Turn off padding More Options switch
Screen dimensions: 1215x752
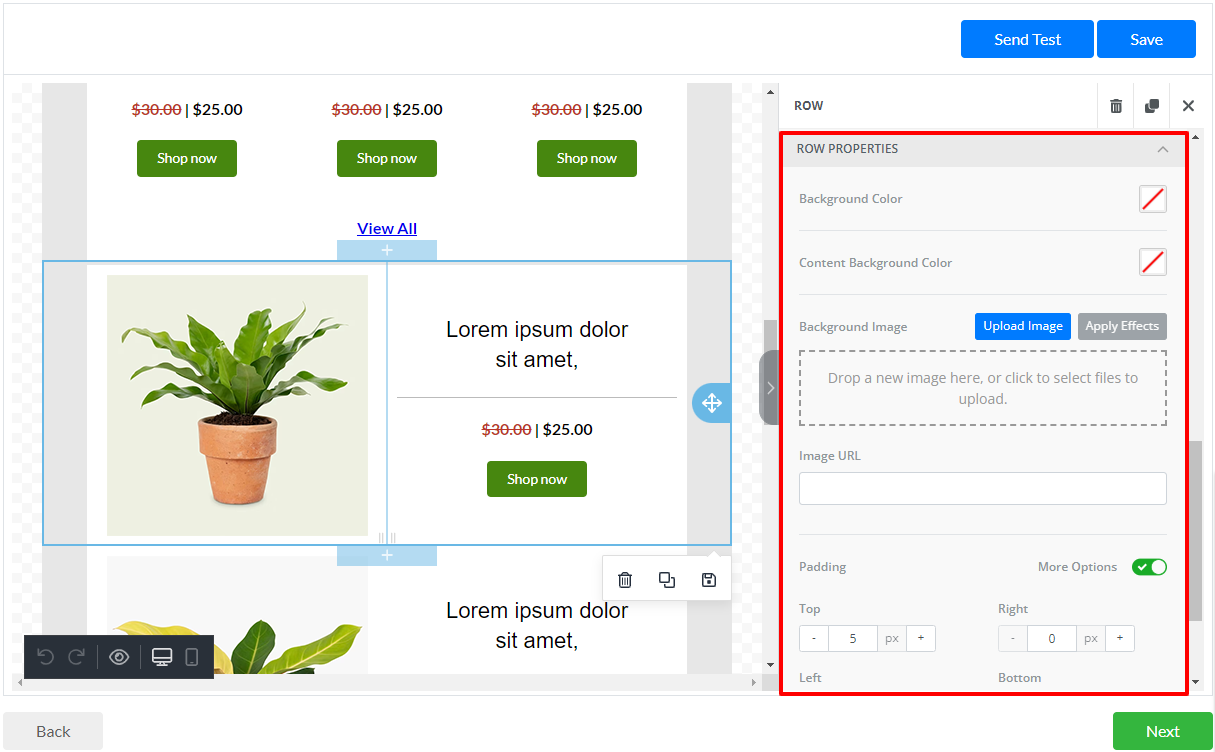click(1149, 567)
